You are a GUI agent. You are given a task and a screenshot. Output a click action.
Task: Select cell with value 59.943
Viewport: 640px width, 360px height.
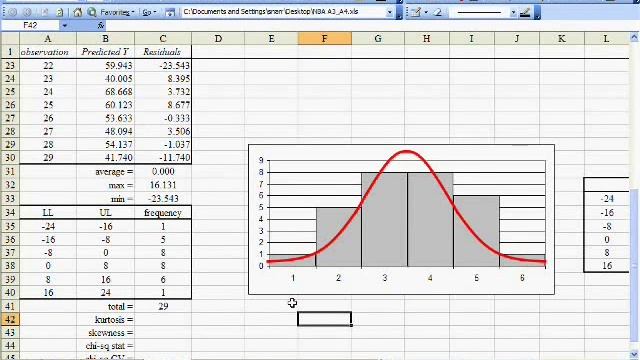pyautogui.click(x=105, y=65)
